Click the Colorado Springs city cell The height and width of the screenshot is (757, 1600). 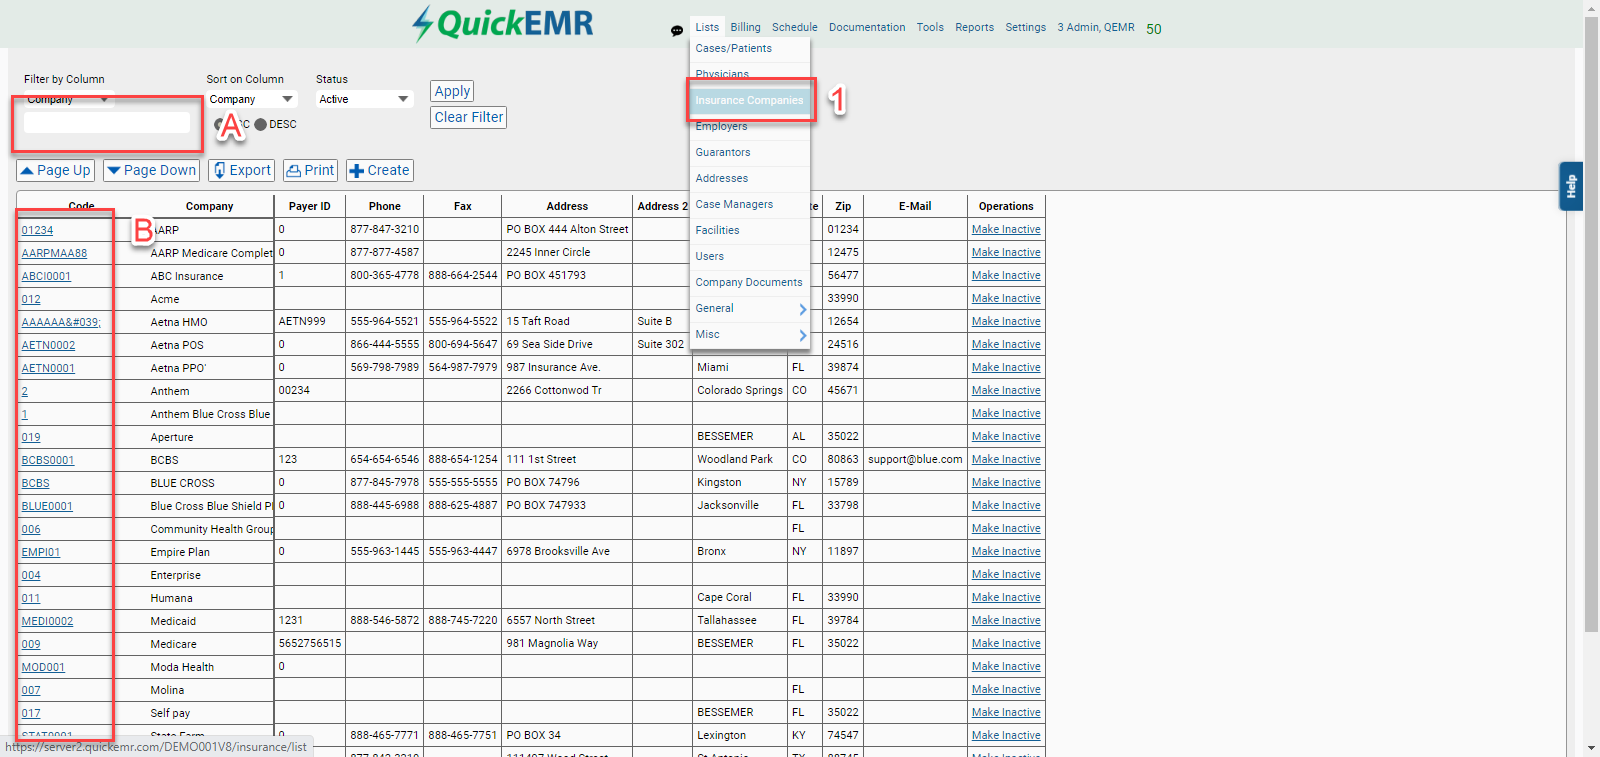point(740,391)
